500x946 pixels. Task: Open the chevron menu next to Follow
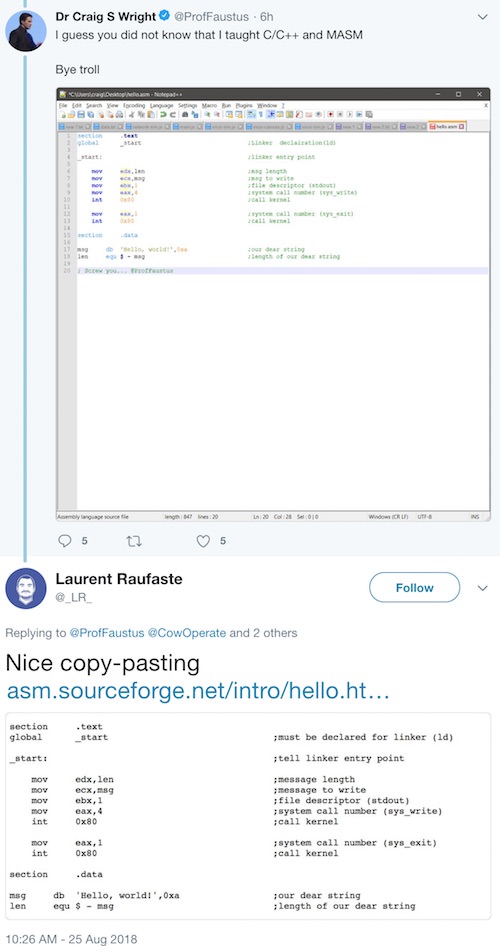click(483, 588)
